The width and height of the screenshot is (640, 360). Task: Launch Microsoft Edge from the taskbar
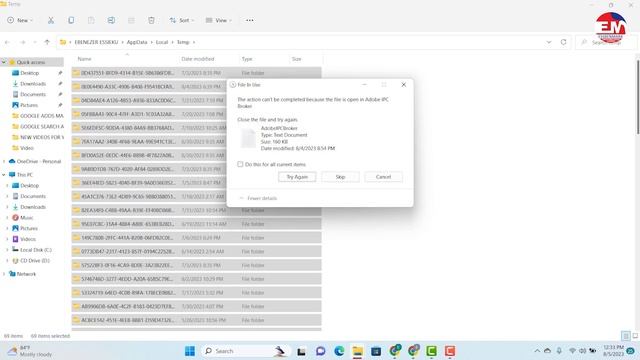339,351
